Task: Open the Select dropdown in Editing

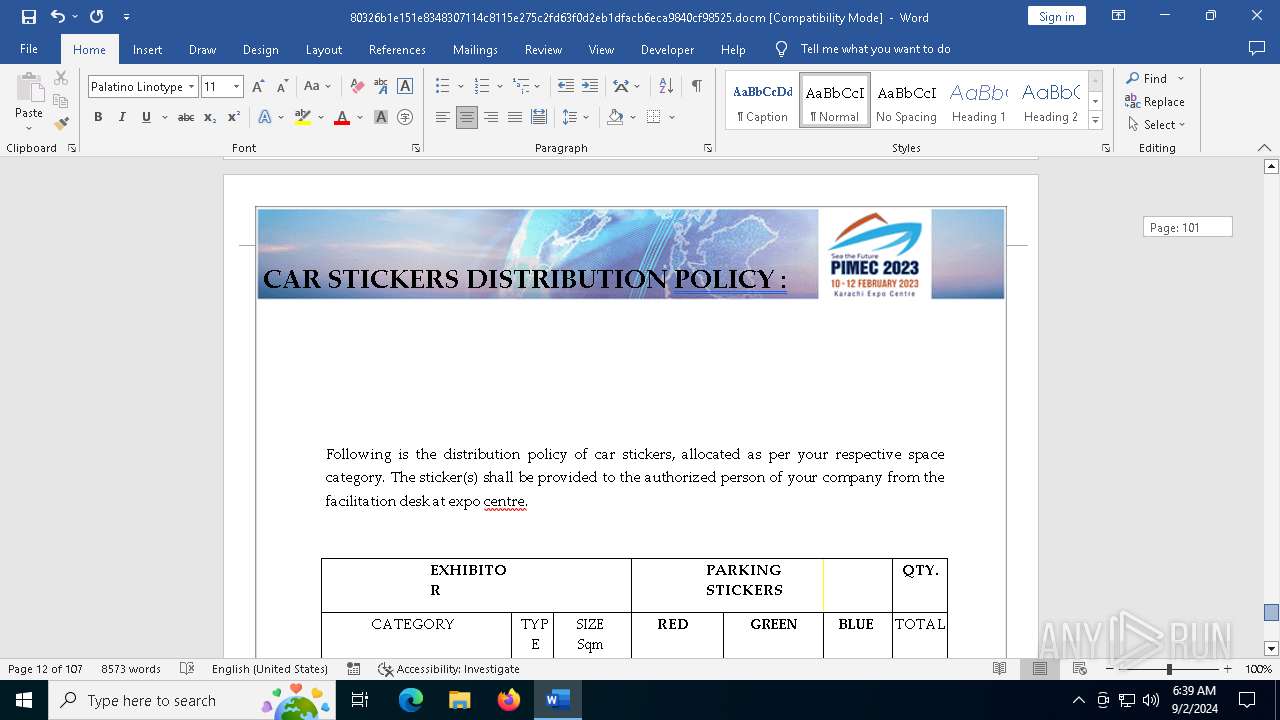Action: click(1157, 125)
